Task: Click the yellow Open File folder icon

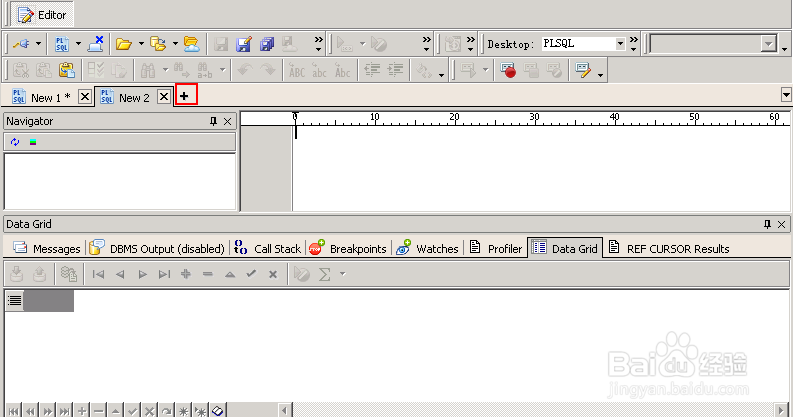Action: [x=124, y=44]
